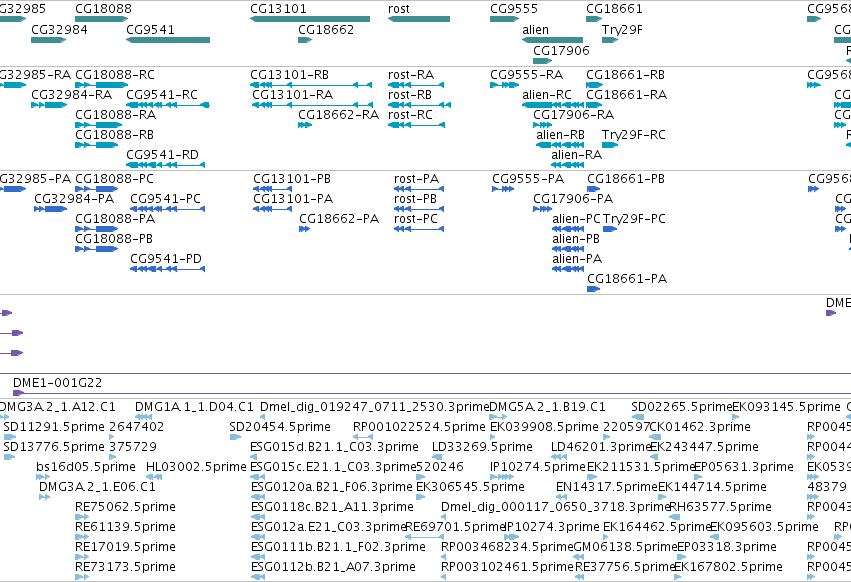Screen dimensions: 851x582
Task: Click protein alien-PB
Action: (576, 239)
